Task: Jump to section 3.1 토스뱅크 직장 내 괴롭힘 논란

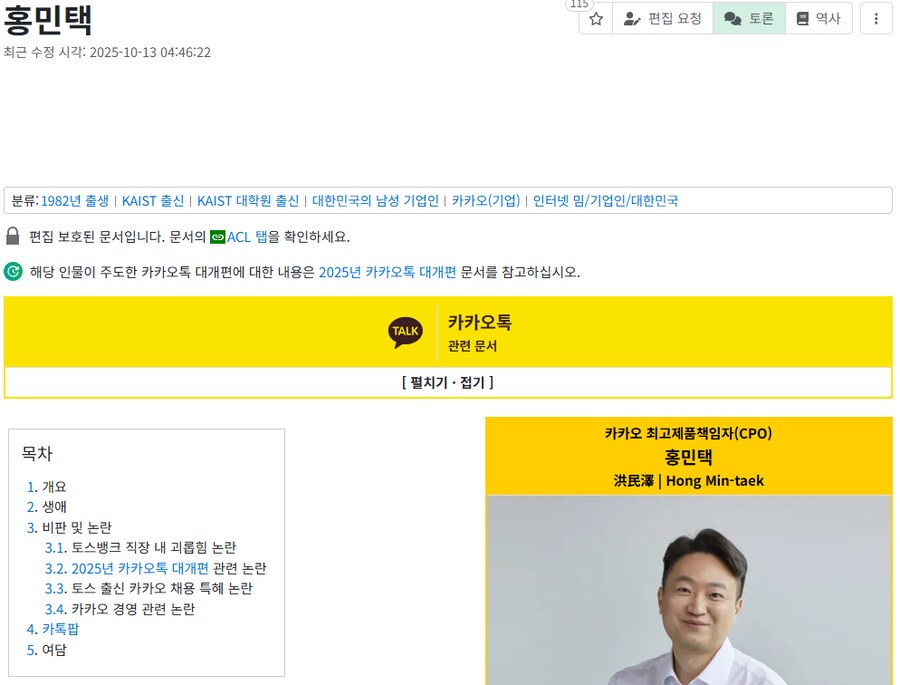Action: (141, 548)
